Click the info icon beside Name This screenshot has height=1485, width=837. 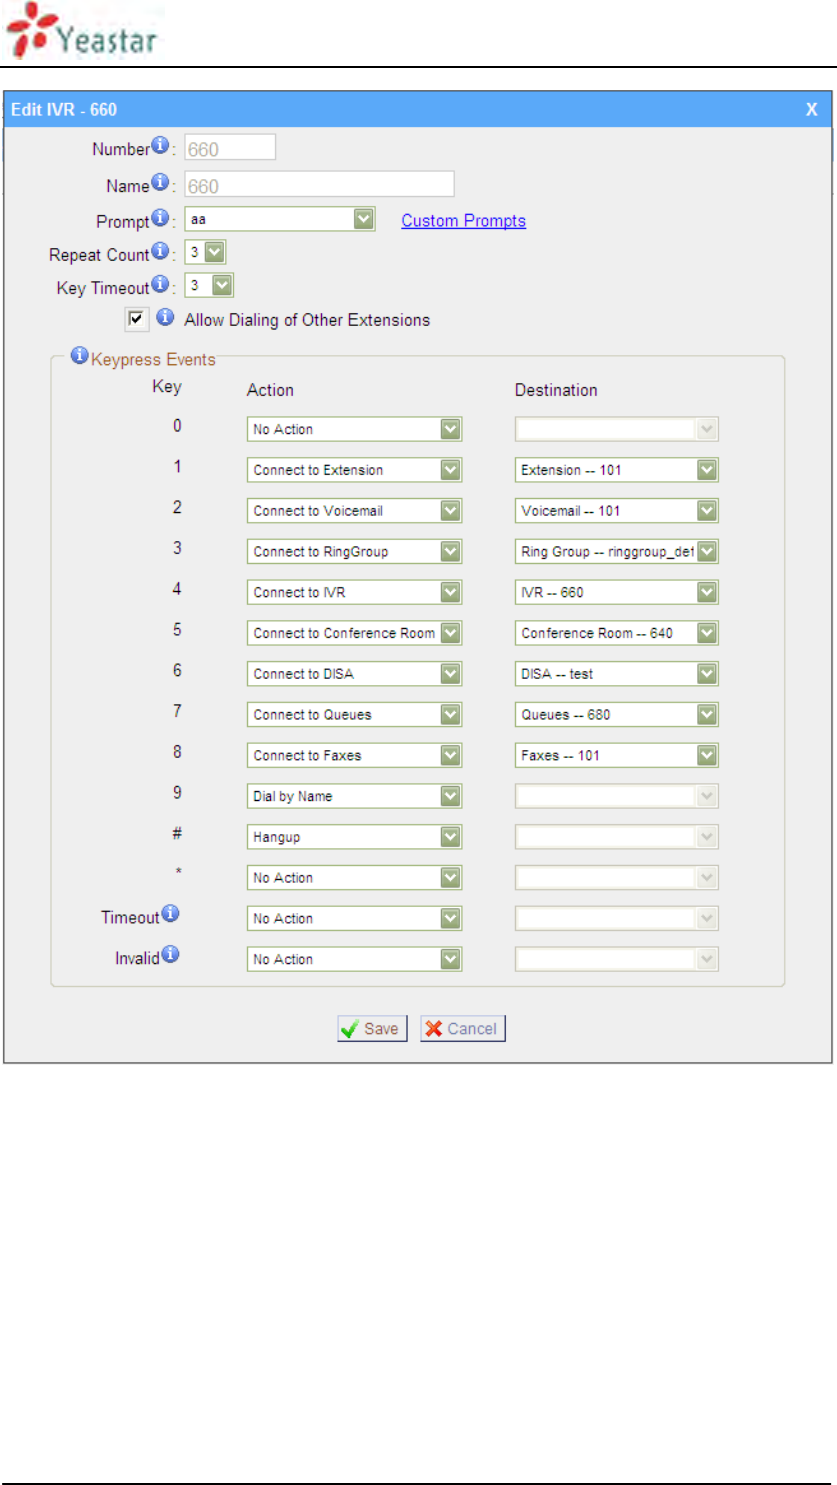[160, 184]
